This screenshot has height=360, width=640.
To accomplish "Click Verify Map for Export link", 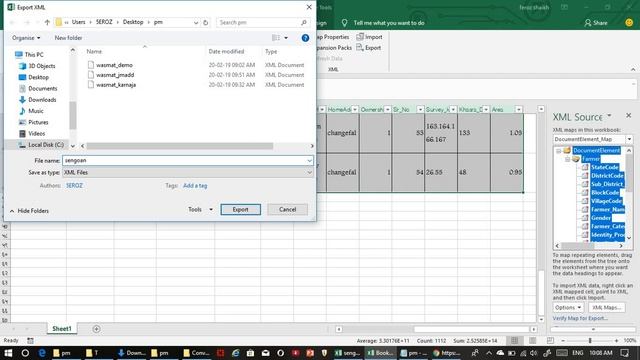I will coord(580,318).
